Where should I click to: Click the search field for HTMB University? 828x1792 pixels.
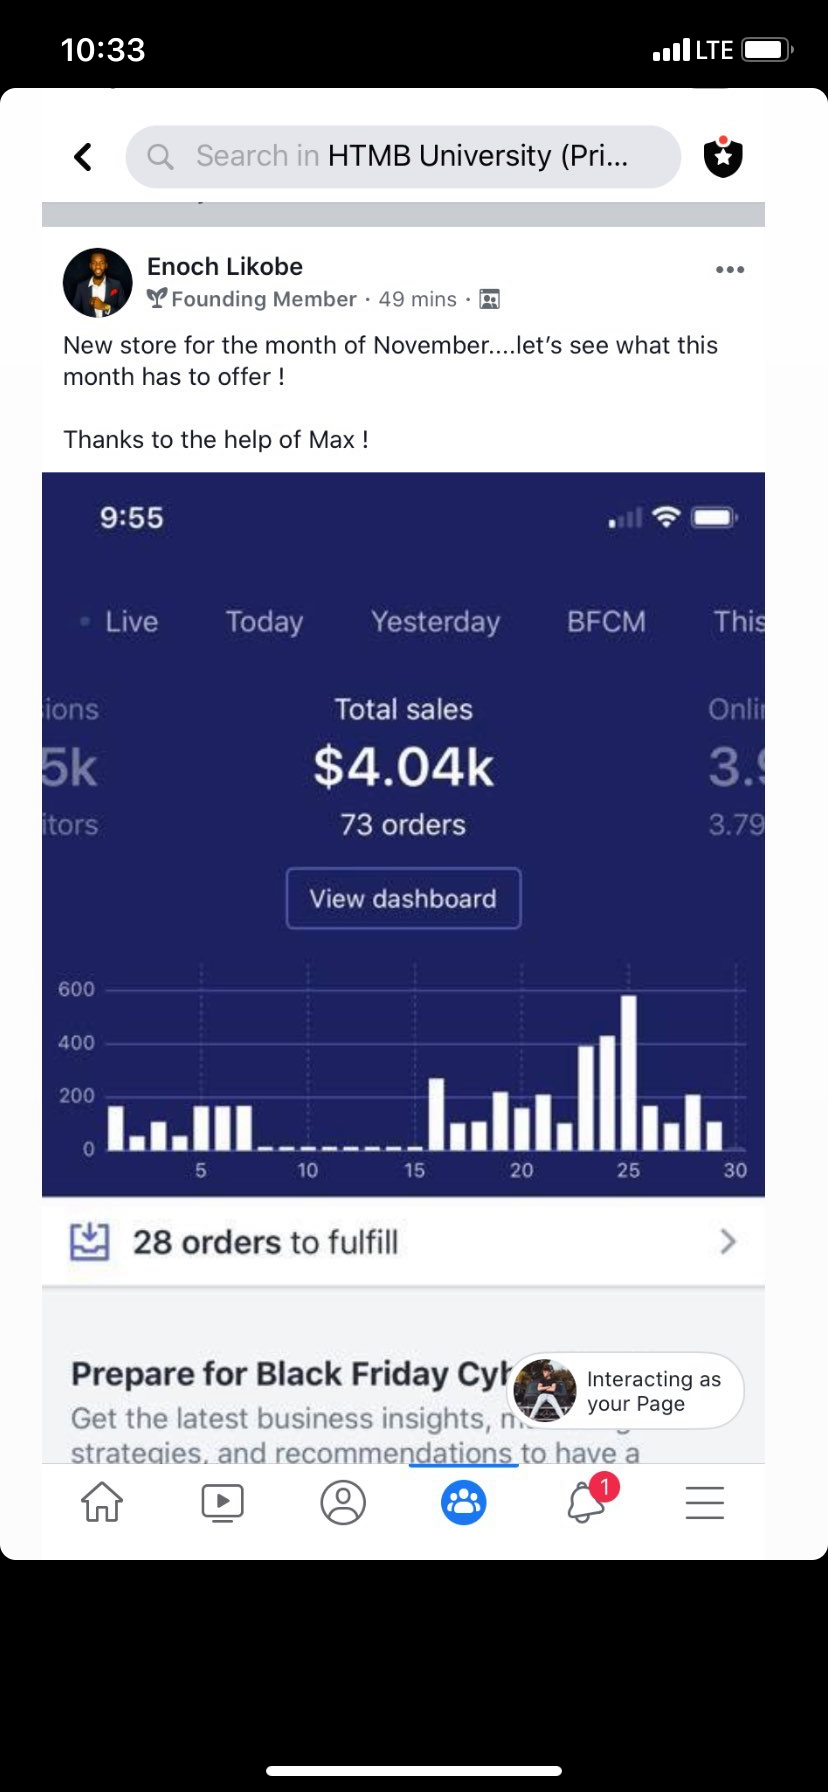(x=403, y=157)
